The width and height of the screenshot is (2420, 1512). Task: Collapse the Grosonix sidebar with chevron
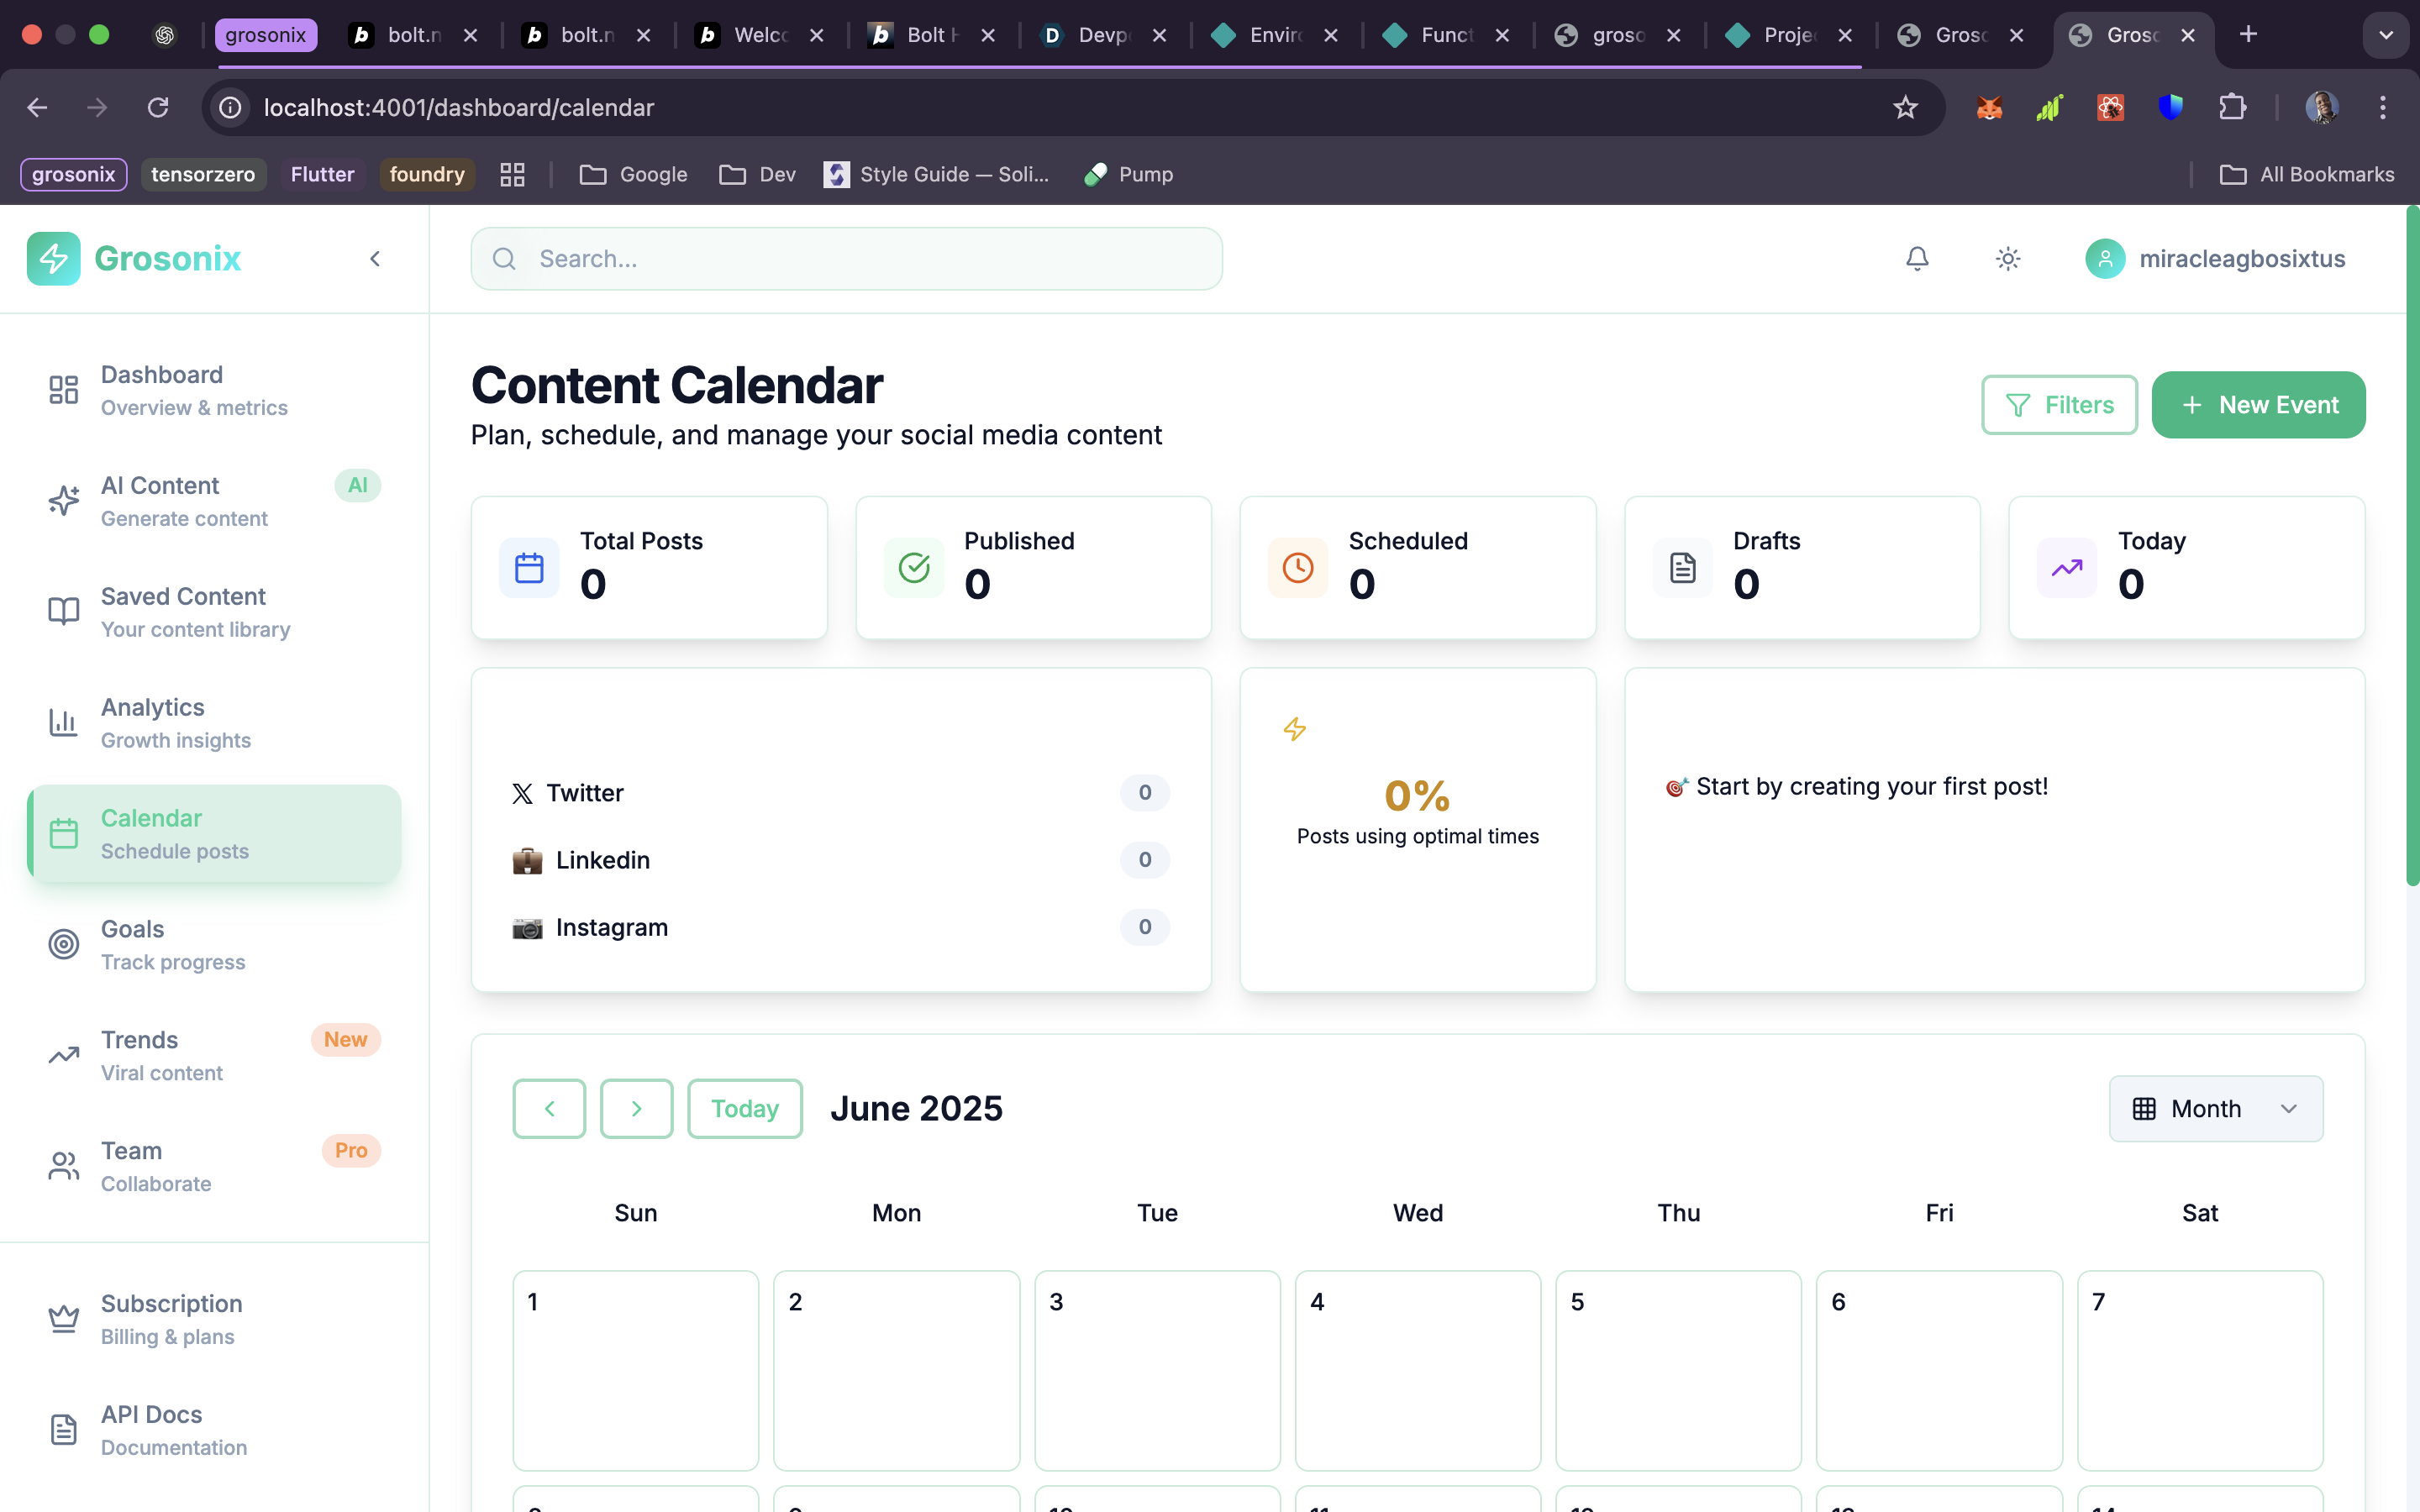pos(375,259)
